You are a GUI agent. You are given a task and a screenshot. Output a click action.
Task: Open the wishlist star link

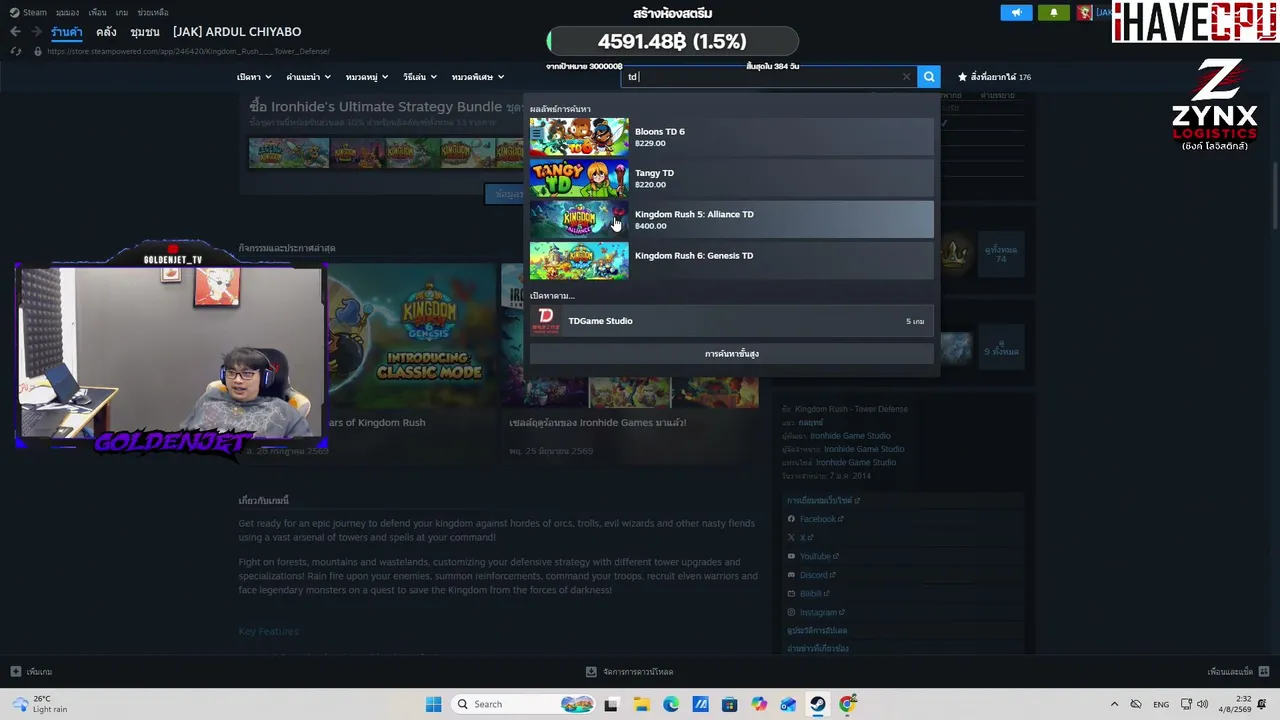994,77
